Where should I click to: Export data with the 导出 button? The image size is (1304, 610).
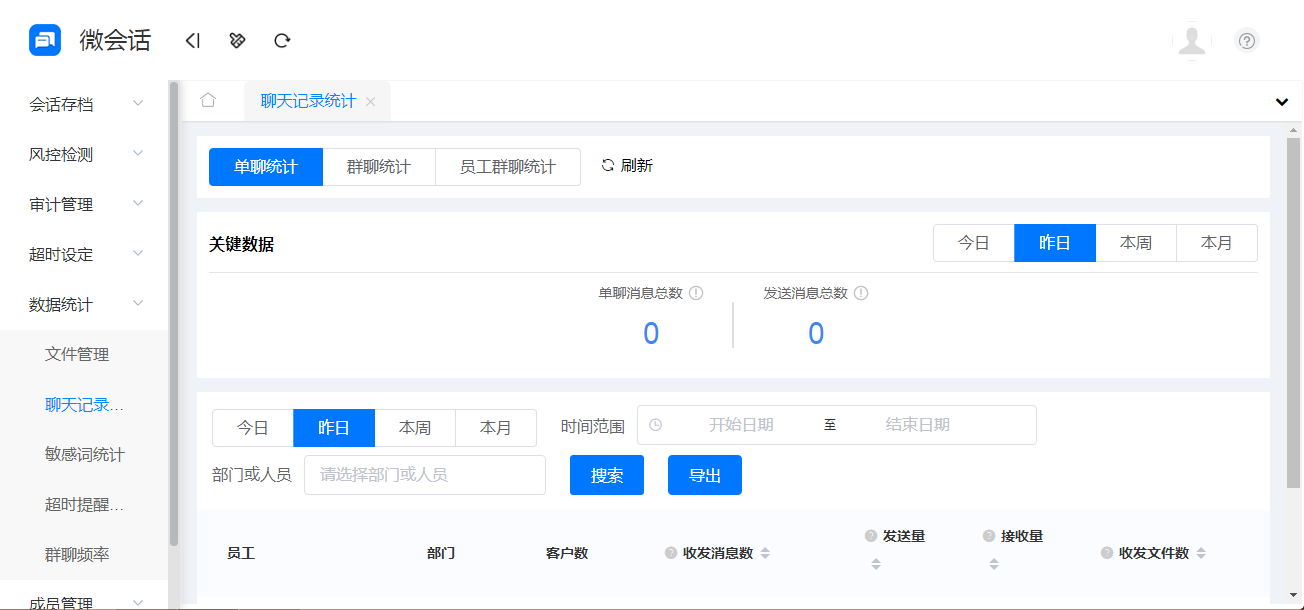tap(705, 475)
